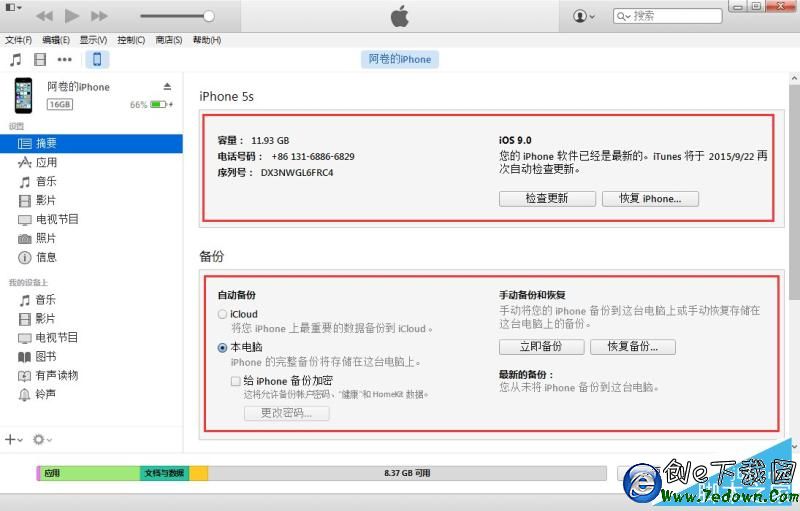800x511 pixels.
Task: Click the iOS 9.0 version label
Action: coord(515,140)
